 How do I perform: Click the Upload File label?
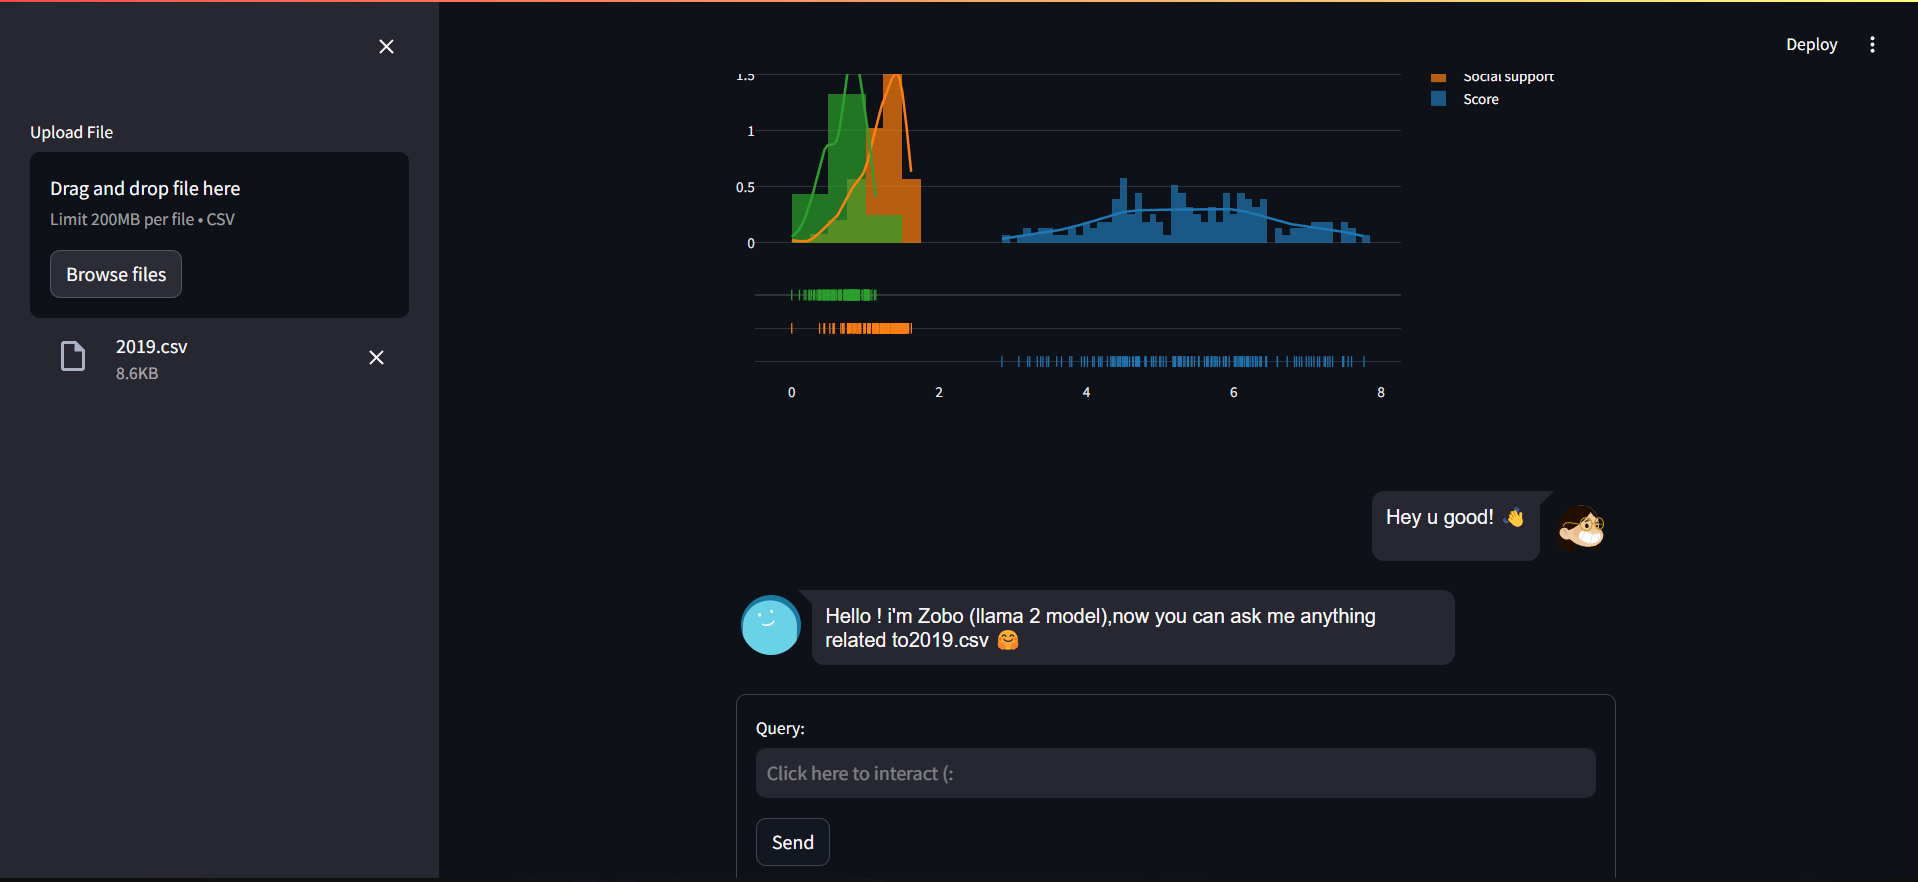(71, 132)
